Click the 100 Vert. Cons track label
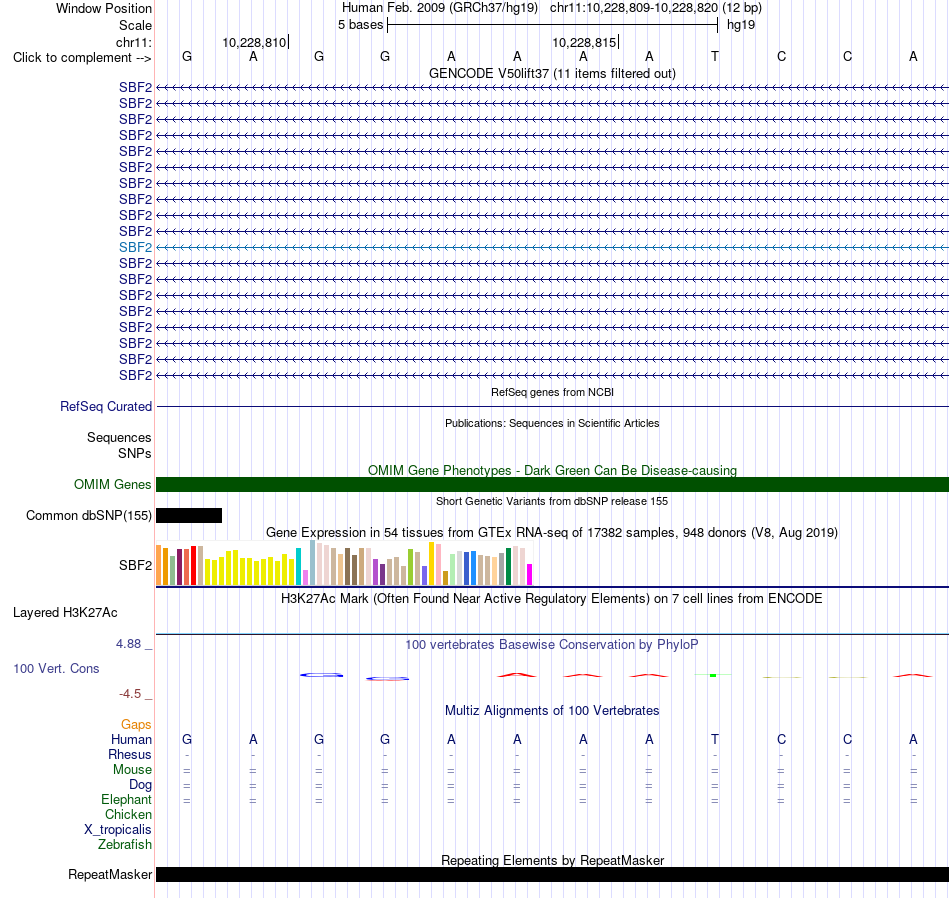Viewport: 950px width, 898px height. pyautogui.click(x=56, y=668)
